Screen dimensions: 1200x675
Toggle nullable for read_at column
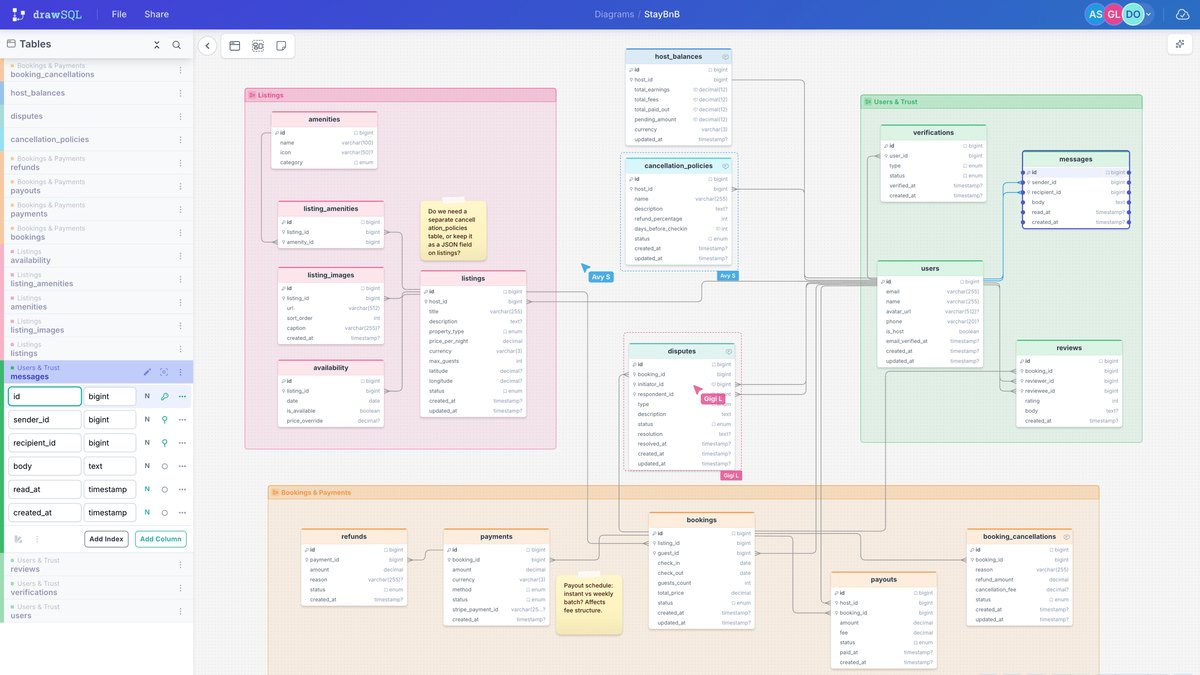pos(147,489)
